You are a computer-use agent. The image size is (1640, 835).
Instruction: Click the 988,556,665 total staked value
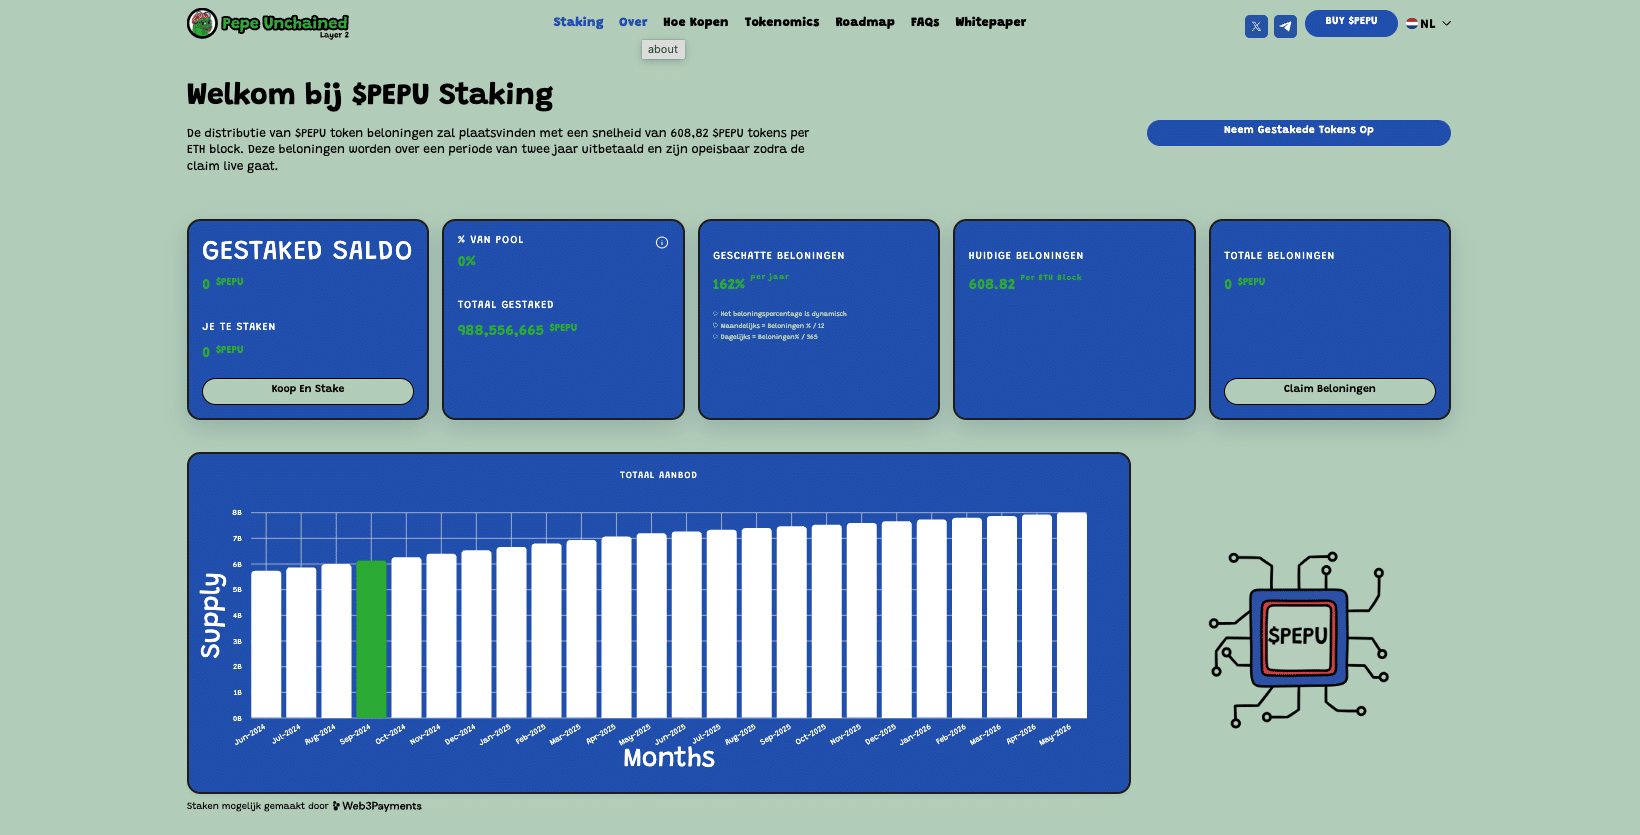pos(501,330)
